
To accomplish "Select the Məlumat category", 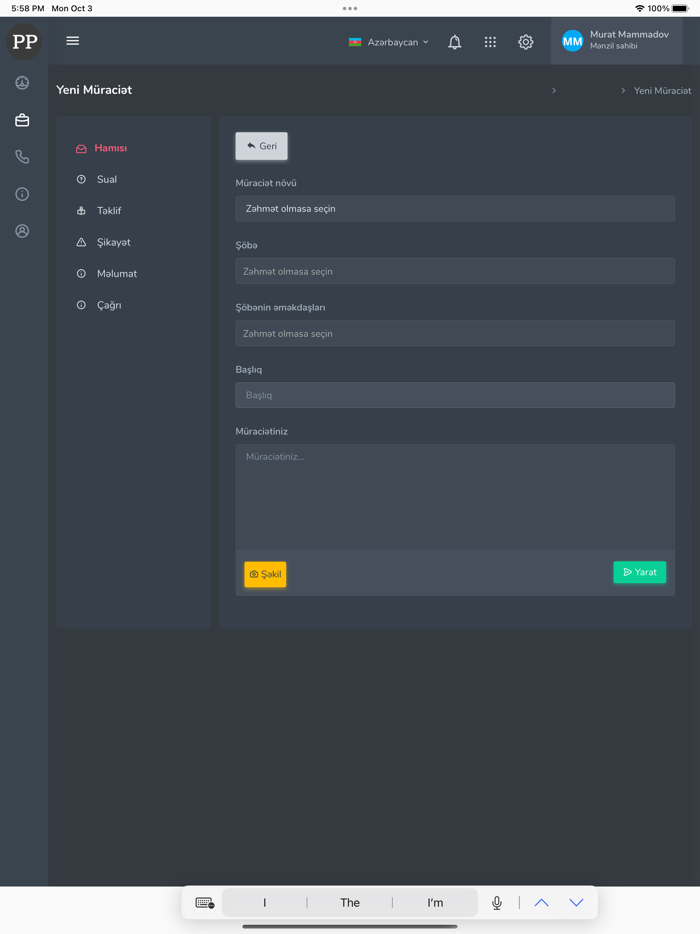I will point(107,274).
